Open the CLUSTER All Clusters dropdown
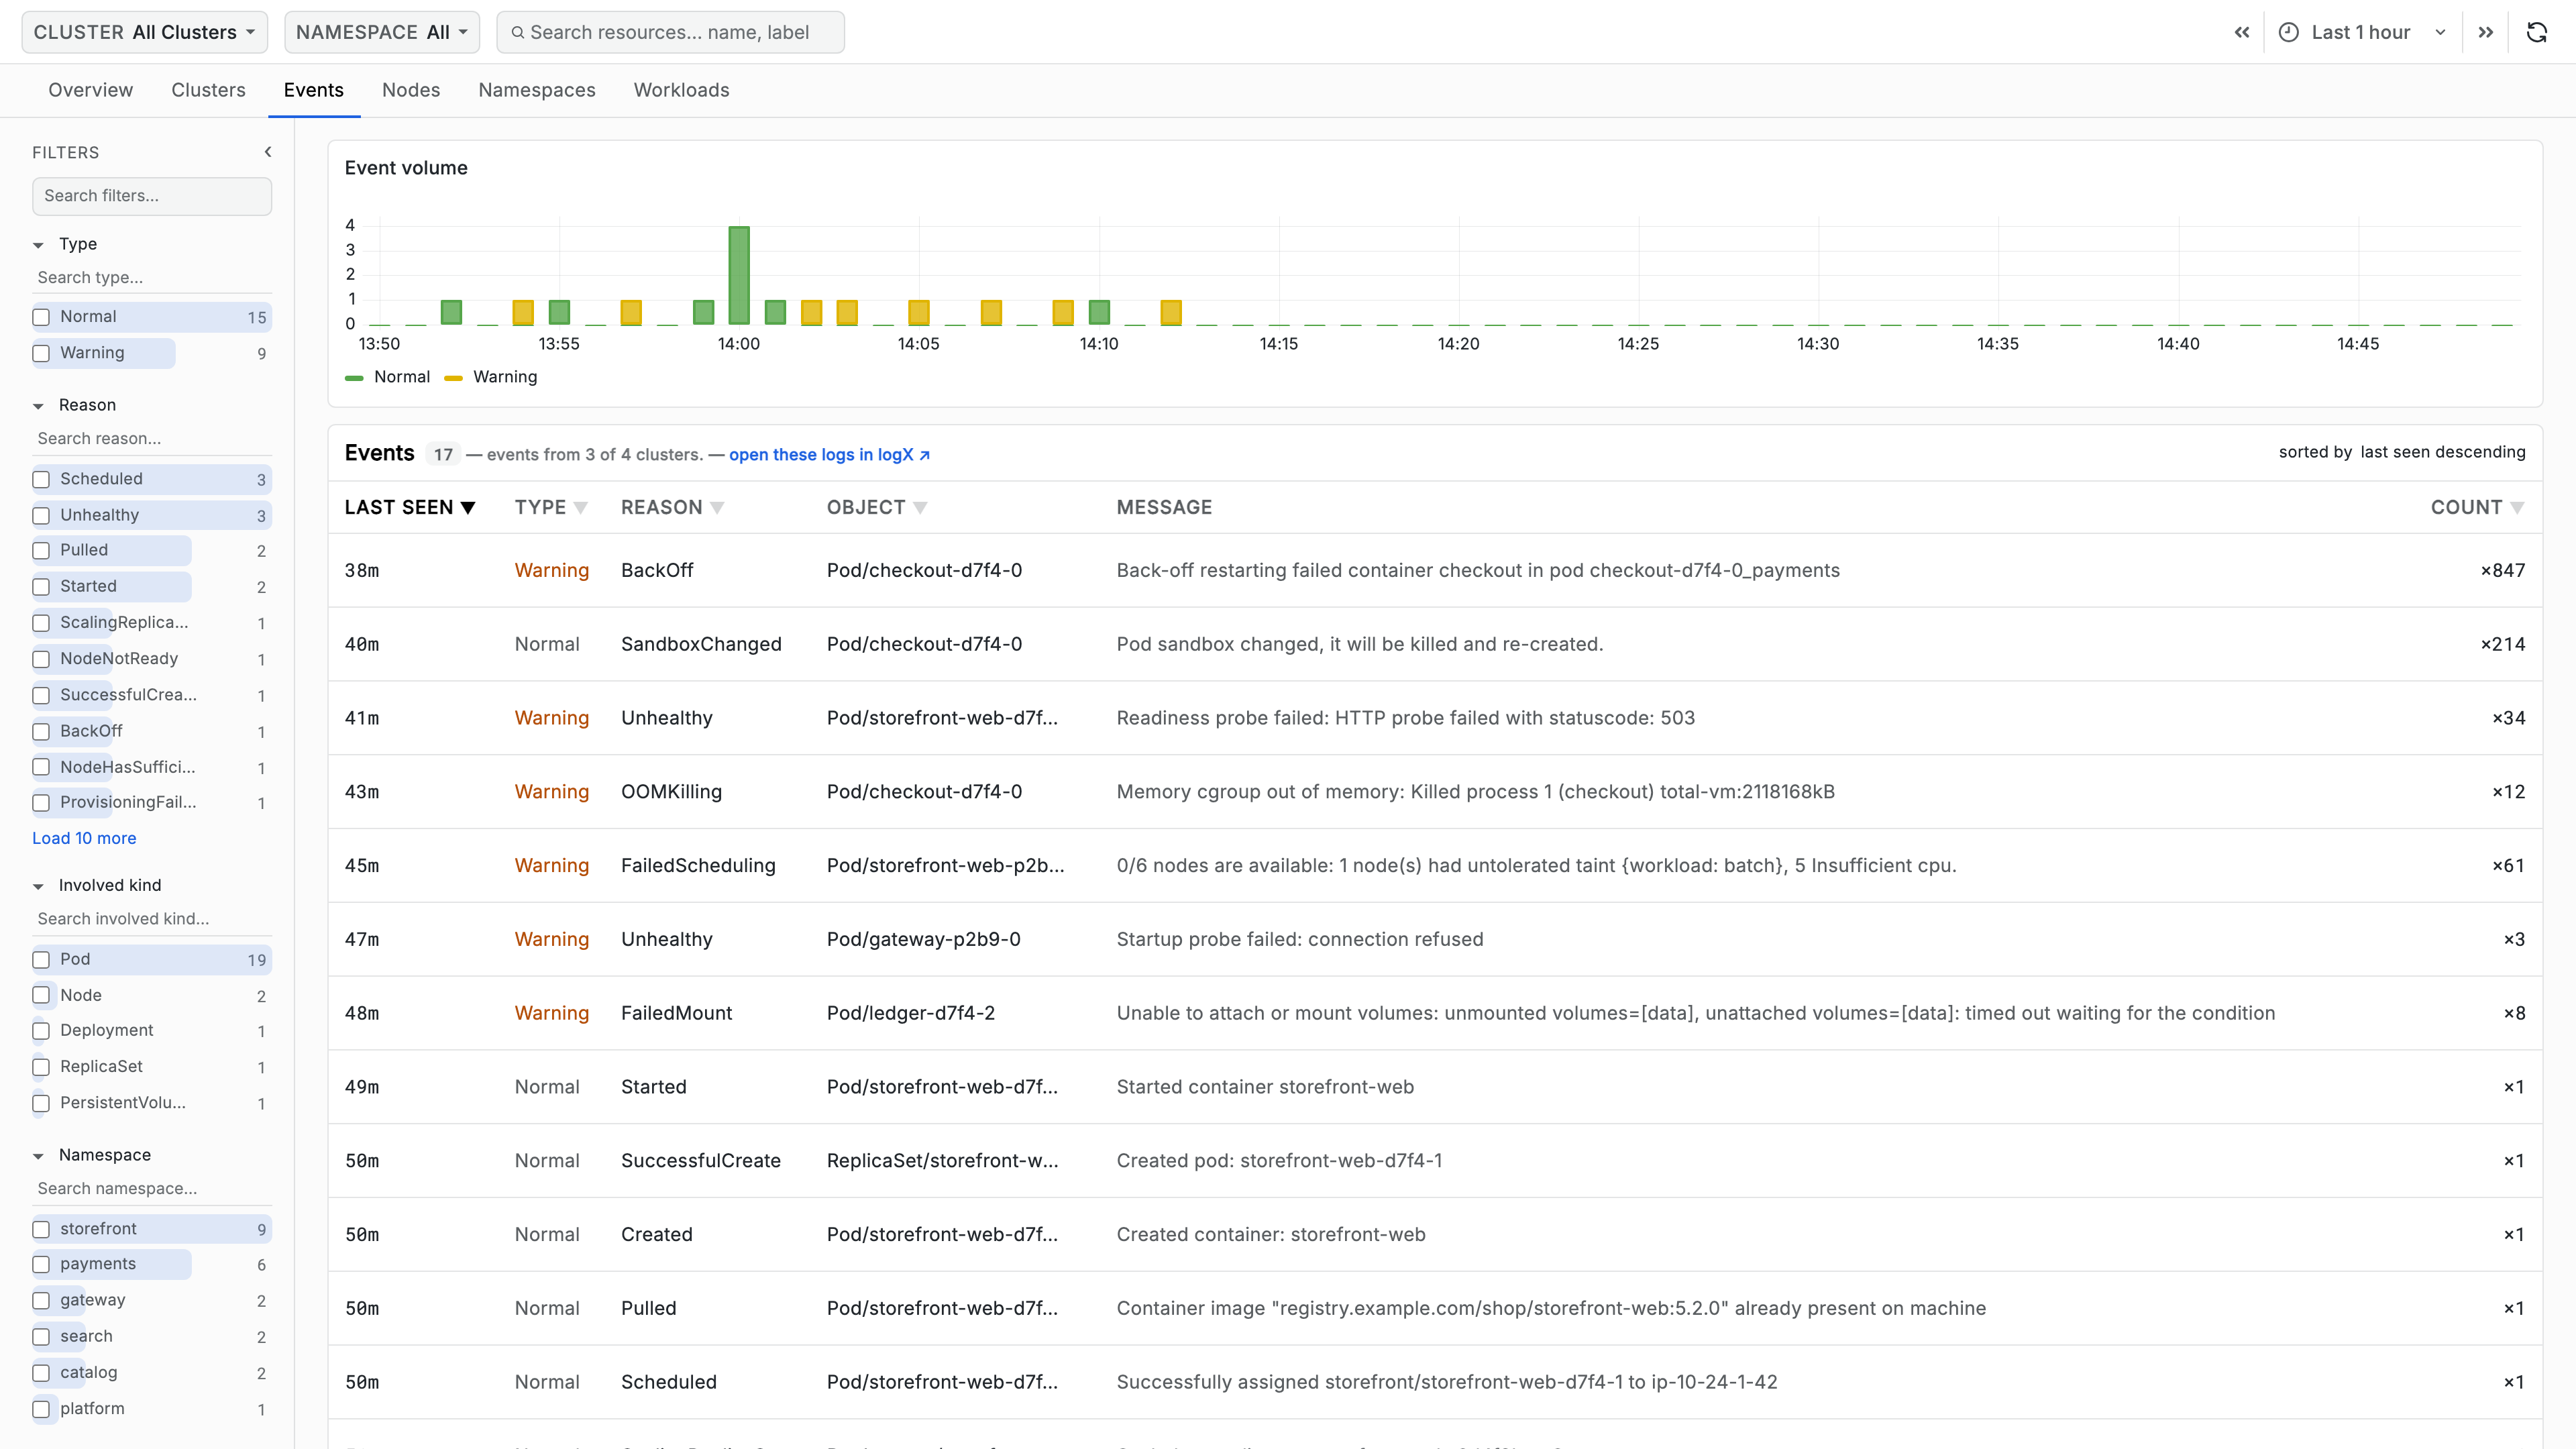Screen dimensions: 2576x1449 click(145, 32)
